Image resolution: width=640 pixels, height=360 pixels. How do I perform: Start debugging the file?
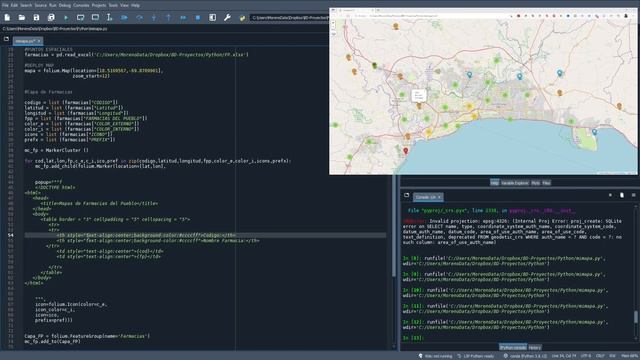coord(124,18)
